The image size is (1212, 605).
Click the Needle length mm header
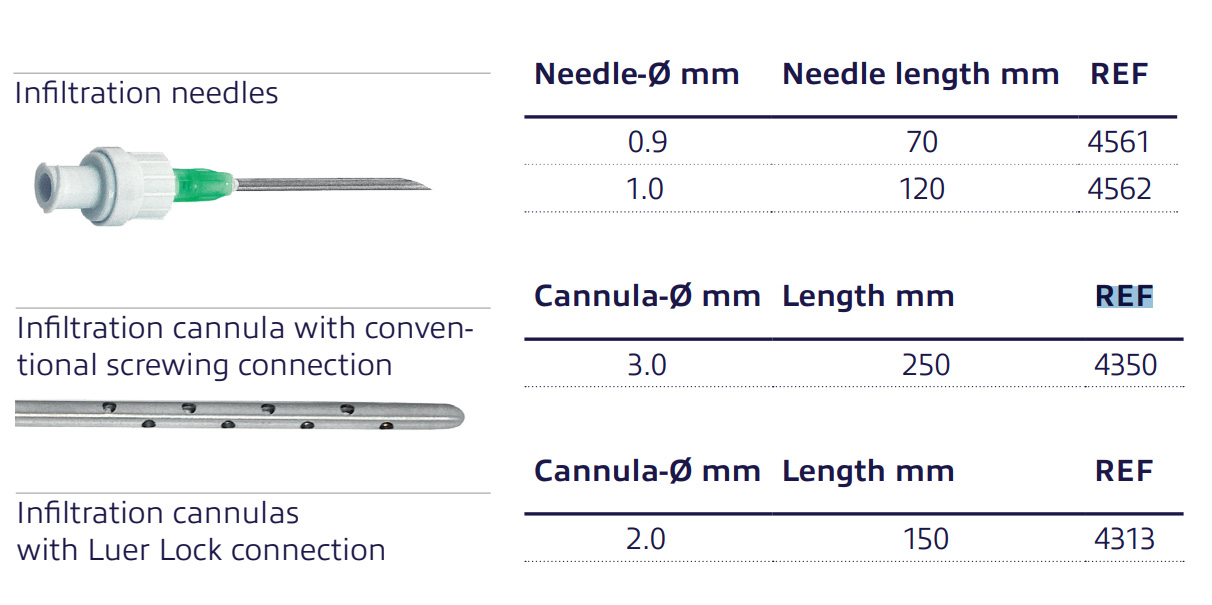pos(920,75)
